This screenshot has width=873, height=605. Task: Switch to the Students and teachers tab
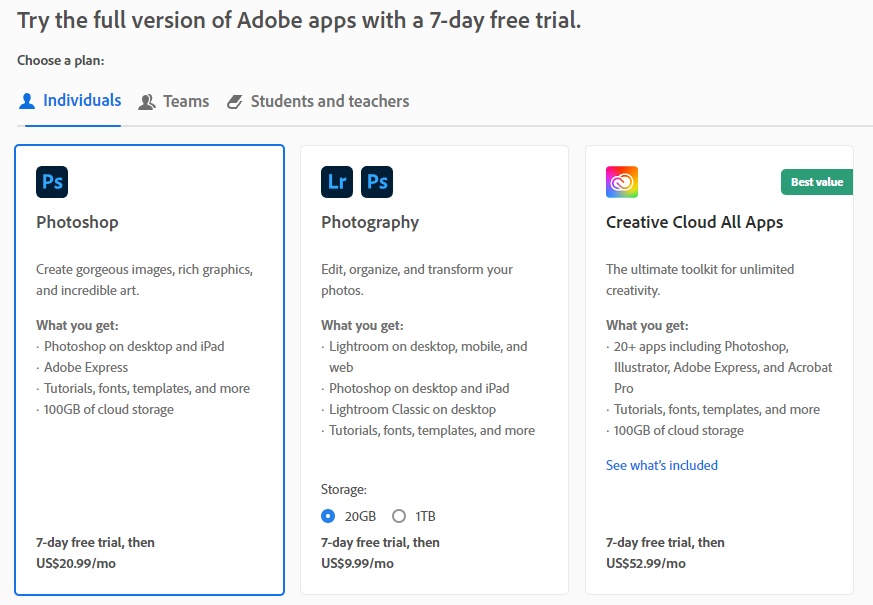click(x=318, y=101)
